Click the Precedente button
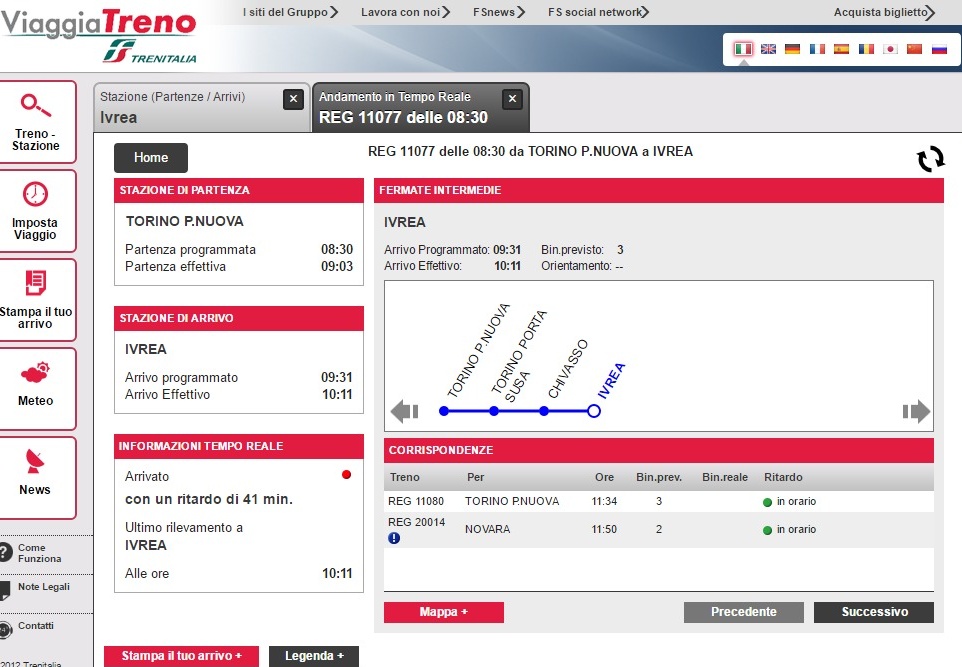The width and height of the screenshot is (962, 667). point(744,612)
